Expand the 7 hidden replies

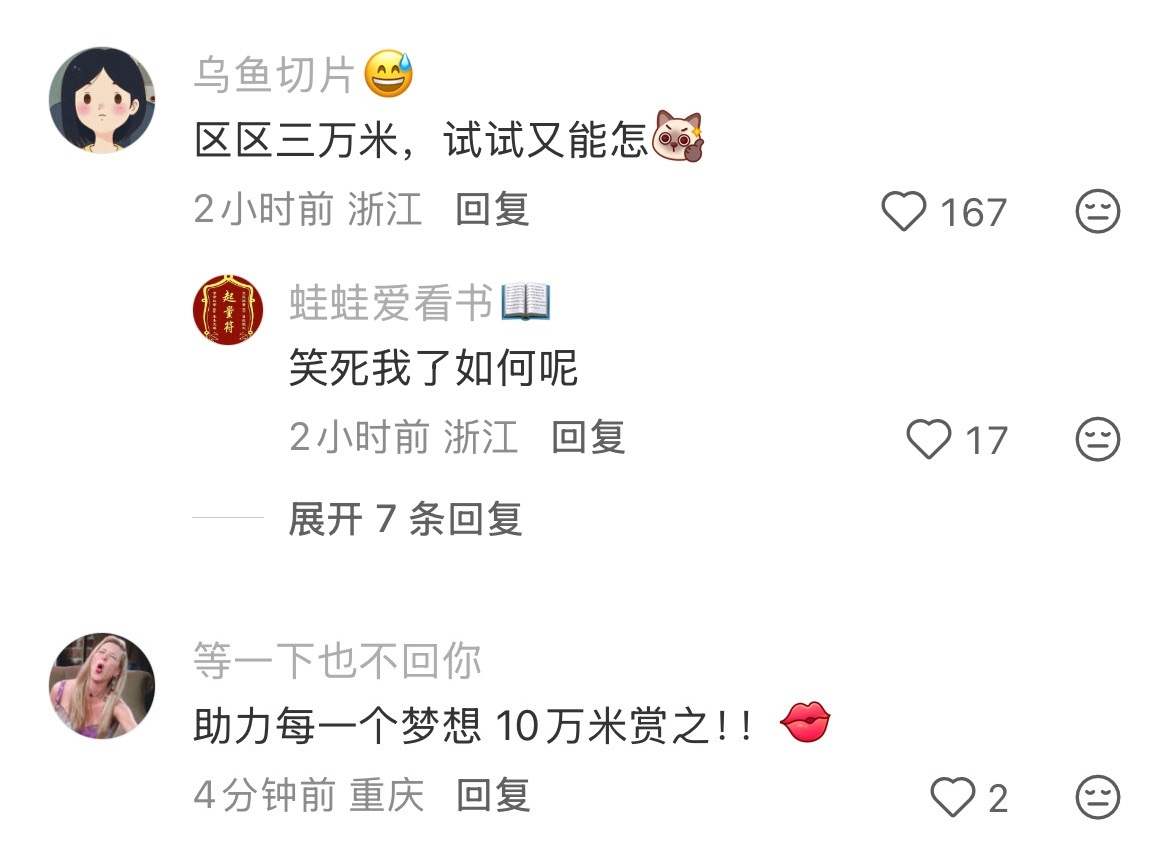click(x=404, y=518)
